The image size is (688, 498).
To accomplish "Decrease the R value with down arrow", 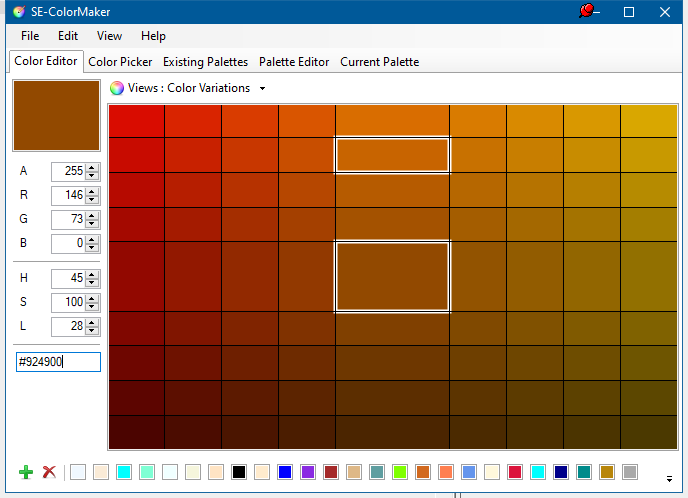I will (92, 200).
